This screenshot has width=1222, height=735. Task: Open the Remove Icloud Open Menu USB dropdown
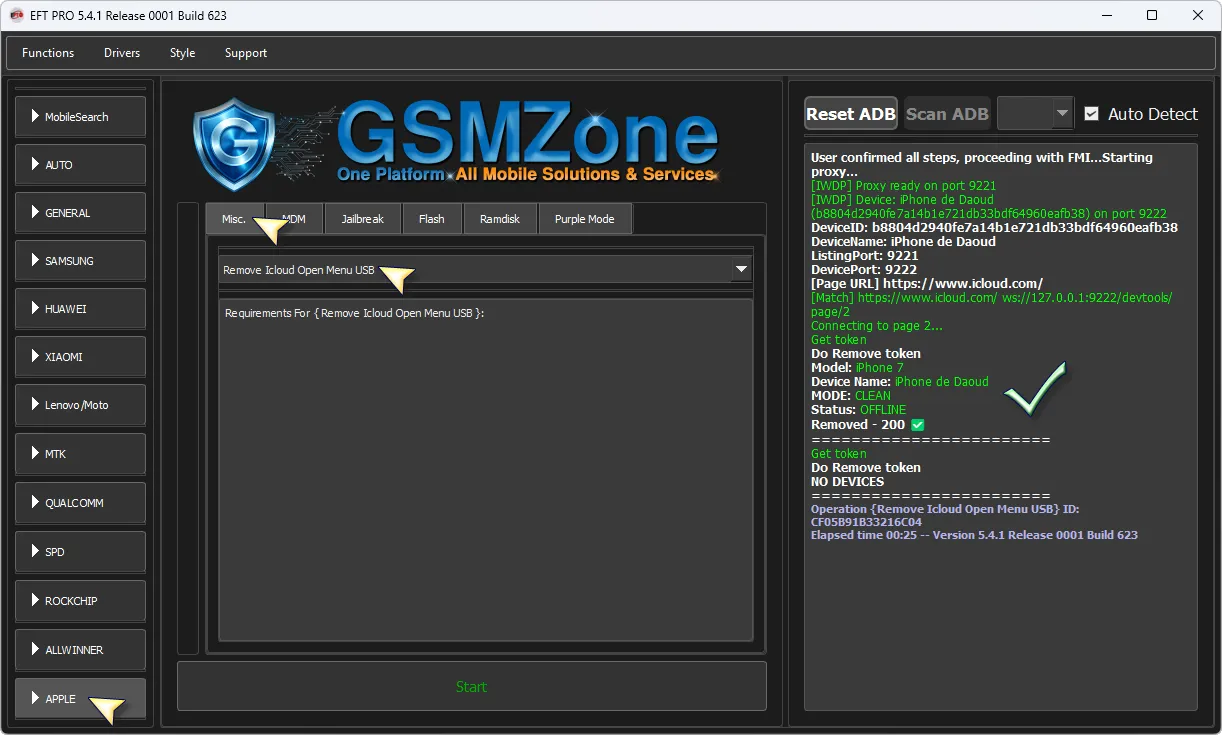[741, 270]
